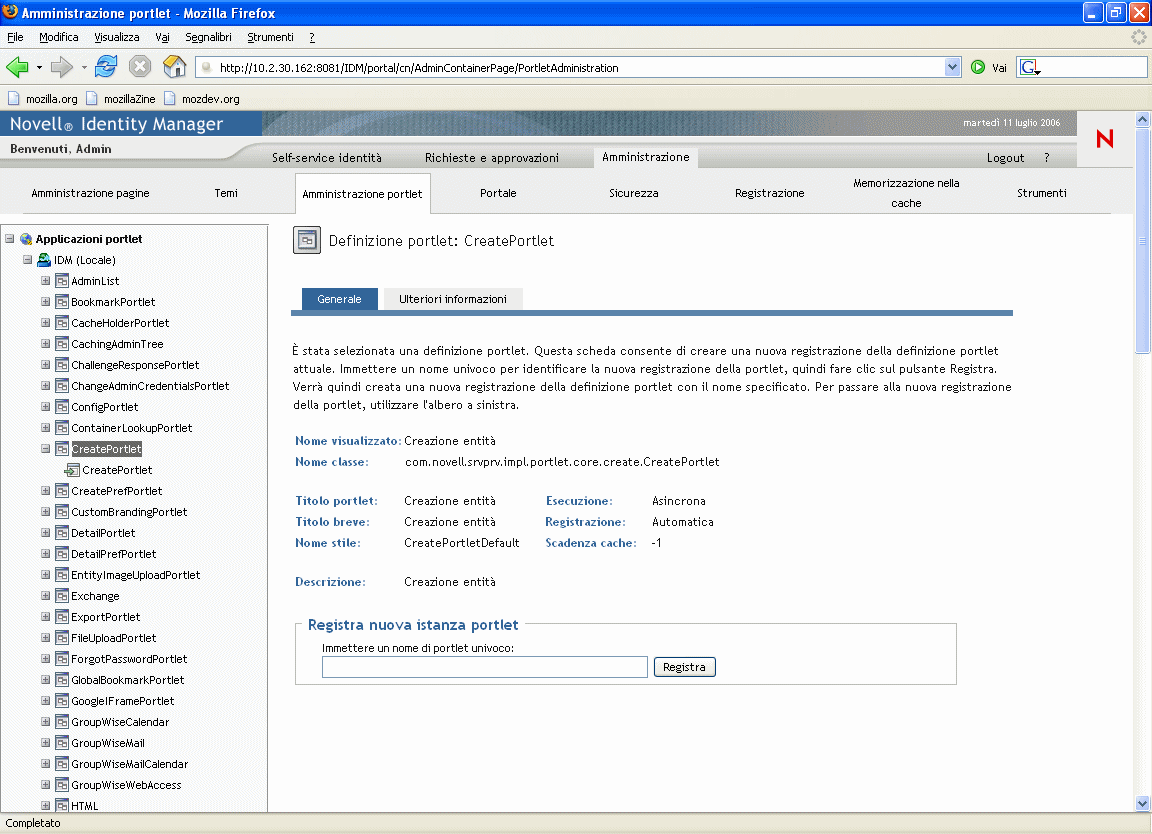This screenshot has height=834, width=1152.
Task: Click the ExportPortlet definition icon
Action: [62, 617]
